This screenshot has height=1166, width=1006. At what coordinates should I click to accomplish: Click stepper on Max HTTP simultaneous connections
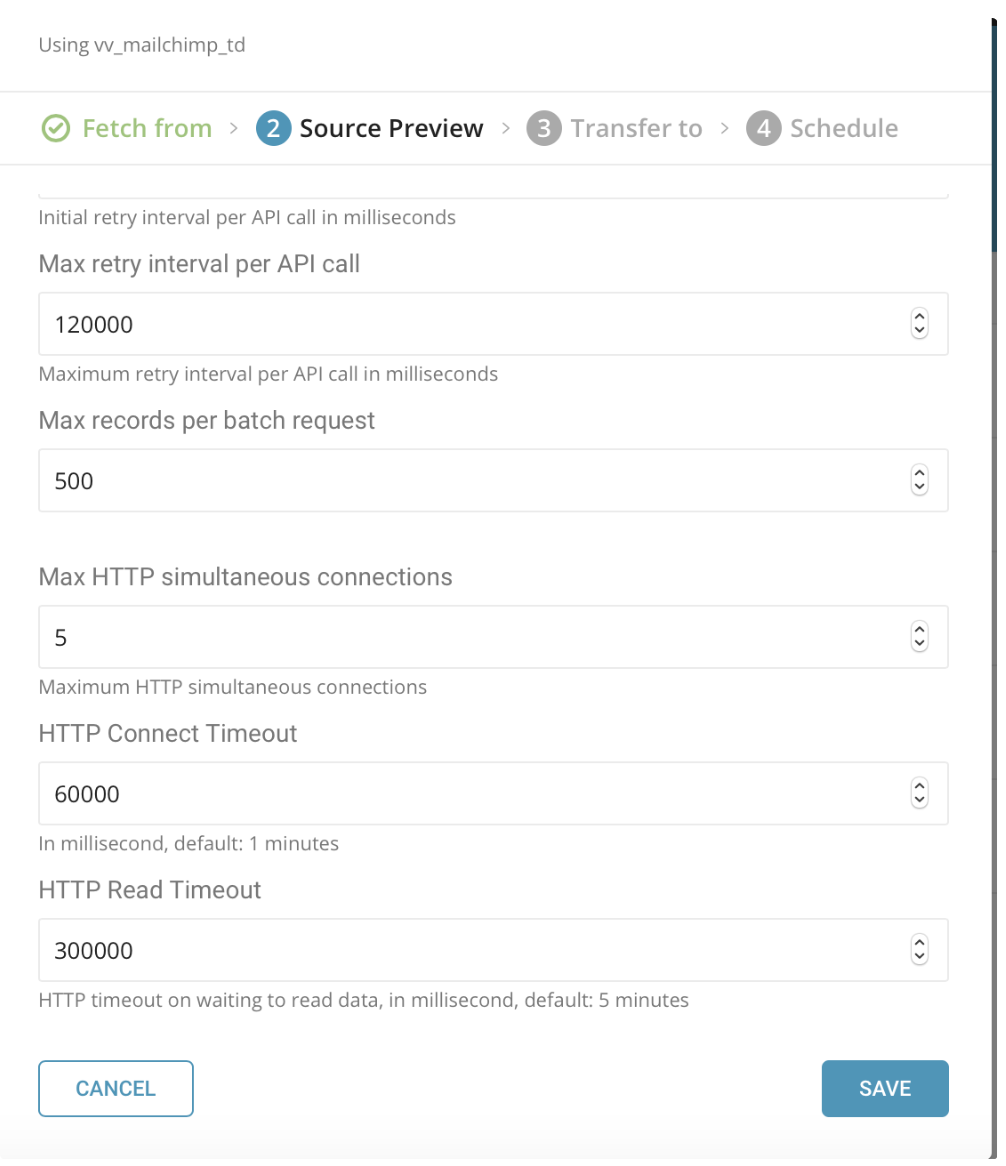920,637
